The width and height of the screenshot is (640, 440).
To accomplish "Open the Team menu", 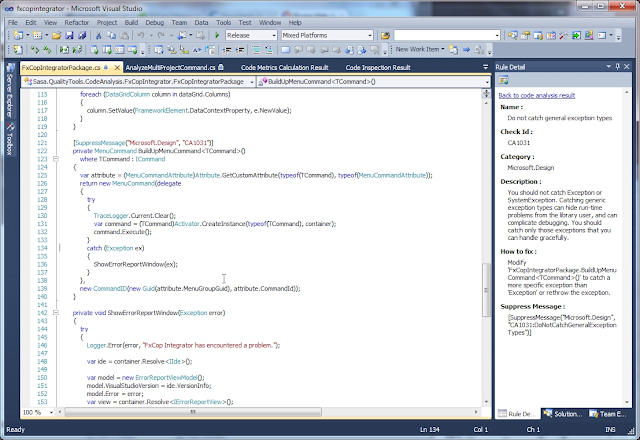I will [179, 22].
